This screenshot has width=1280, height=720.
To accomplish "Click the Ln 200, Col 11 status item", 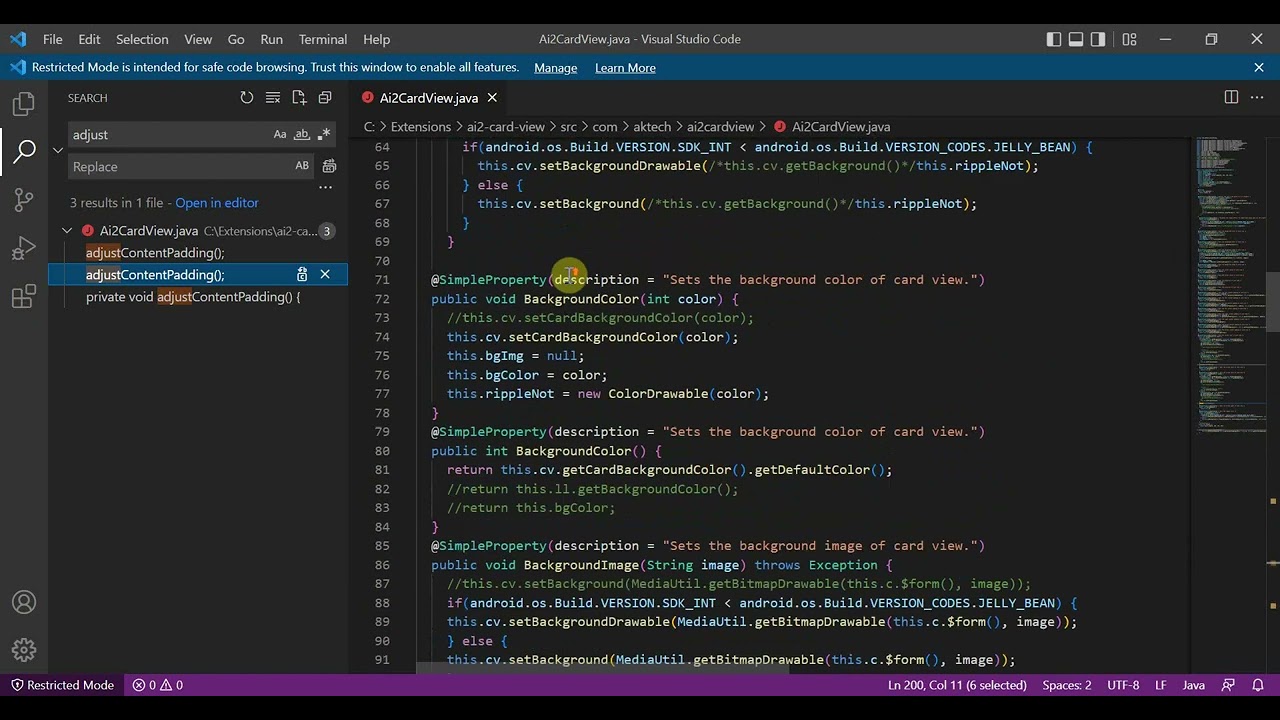I will [x=957, y=685].
